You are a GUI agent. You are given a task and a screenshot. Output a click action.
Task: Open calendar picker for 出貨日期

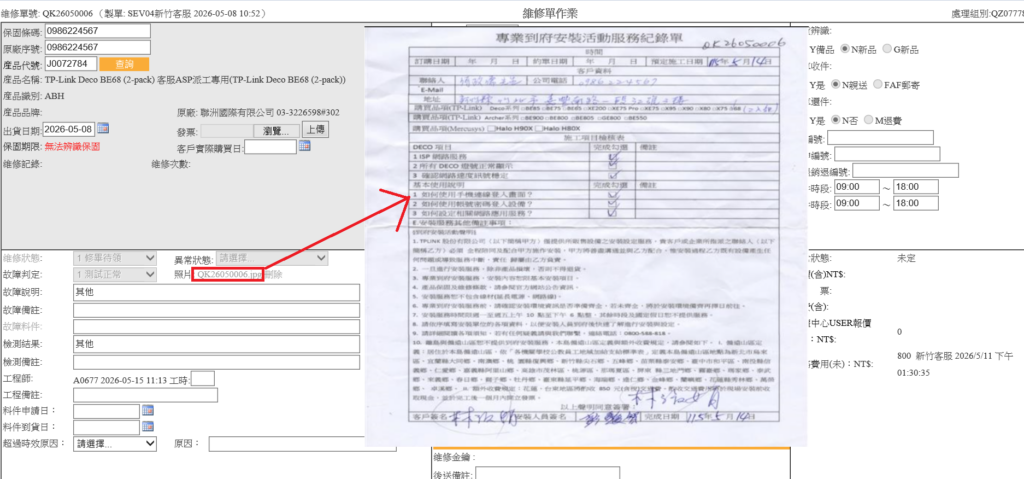[103, 128]
